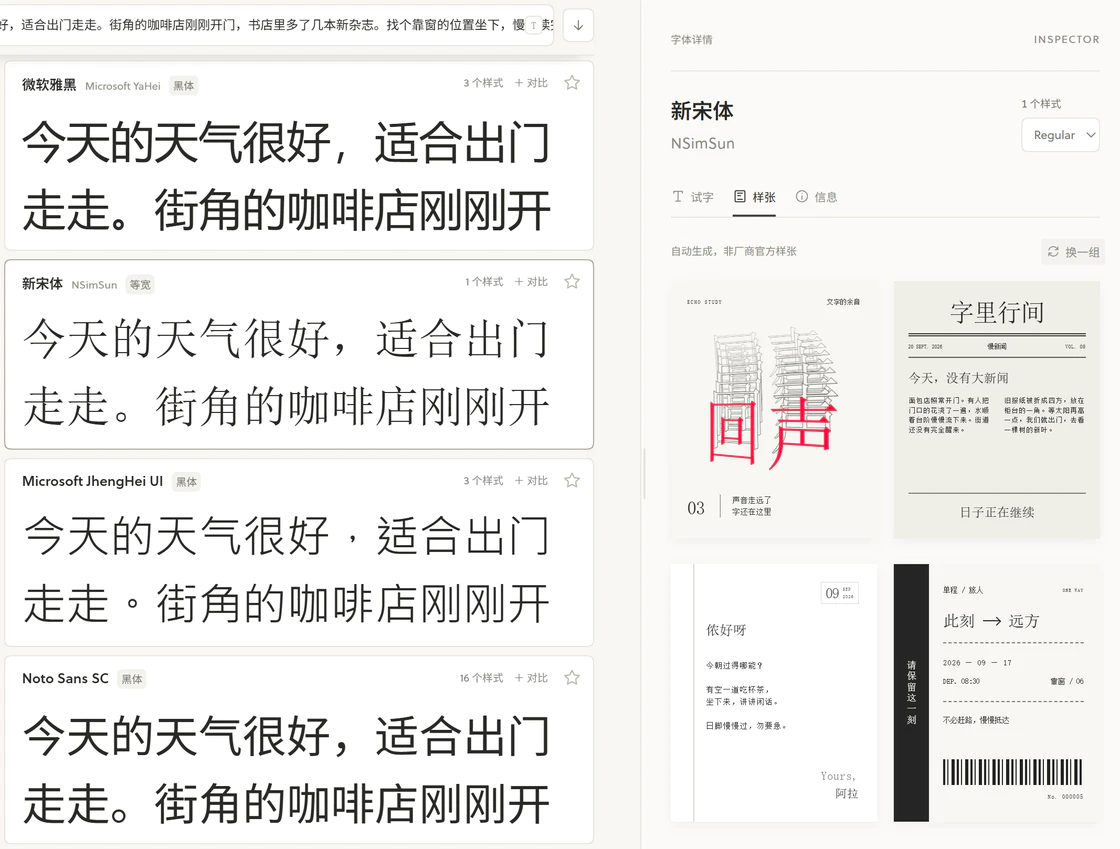Star the Microsoft JhengHei UI font

pyautogui.click(x=572, y=481)
